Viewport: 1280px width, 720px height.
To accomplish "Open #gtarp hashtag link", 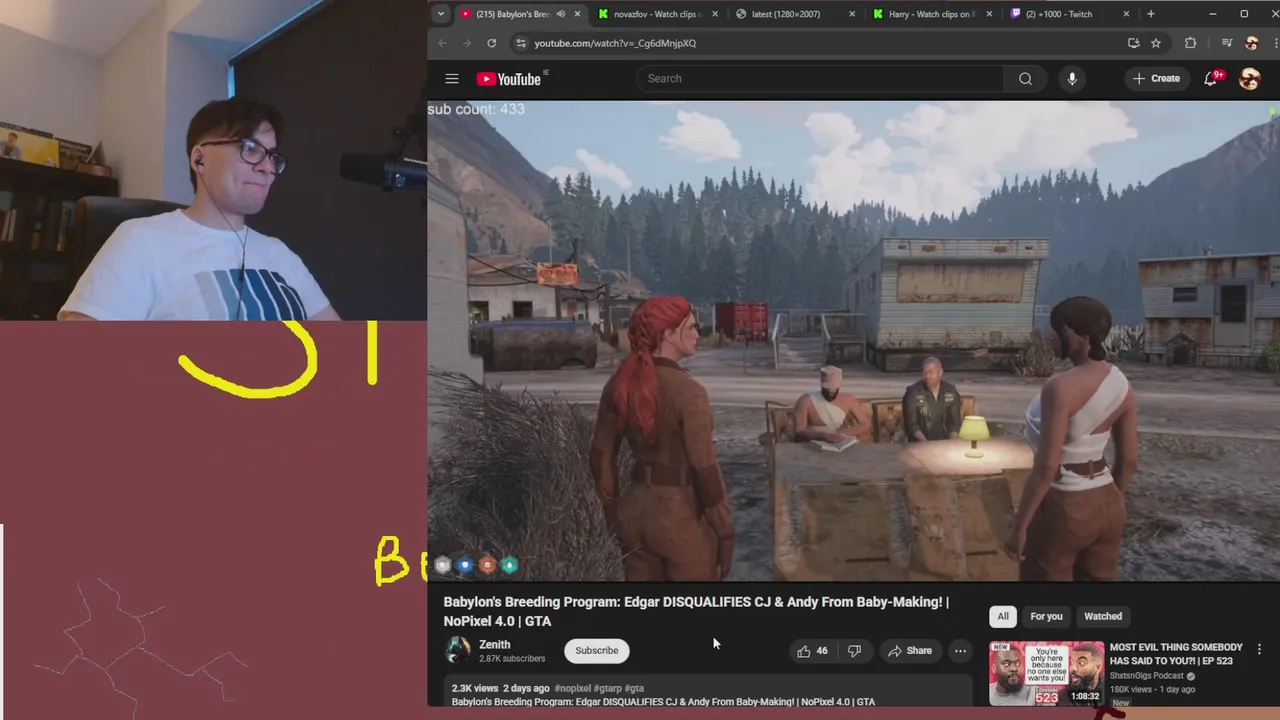I will [x=607, y=688].
